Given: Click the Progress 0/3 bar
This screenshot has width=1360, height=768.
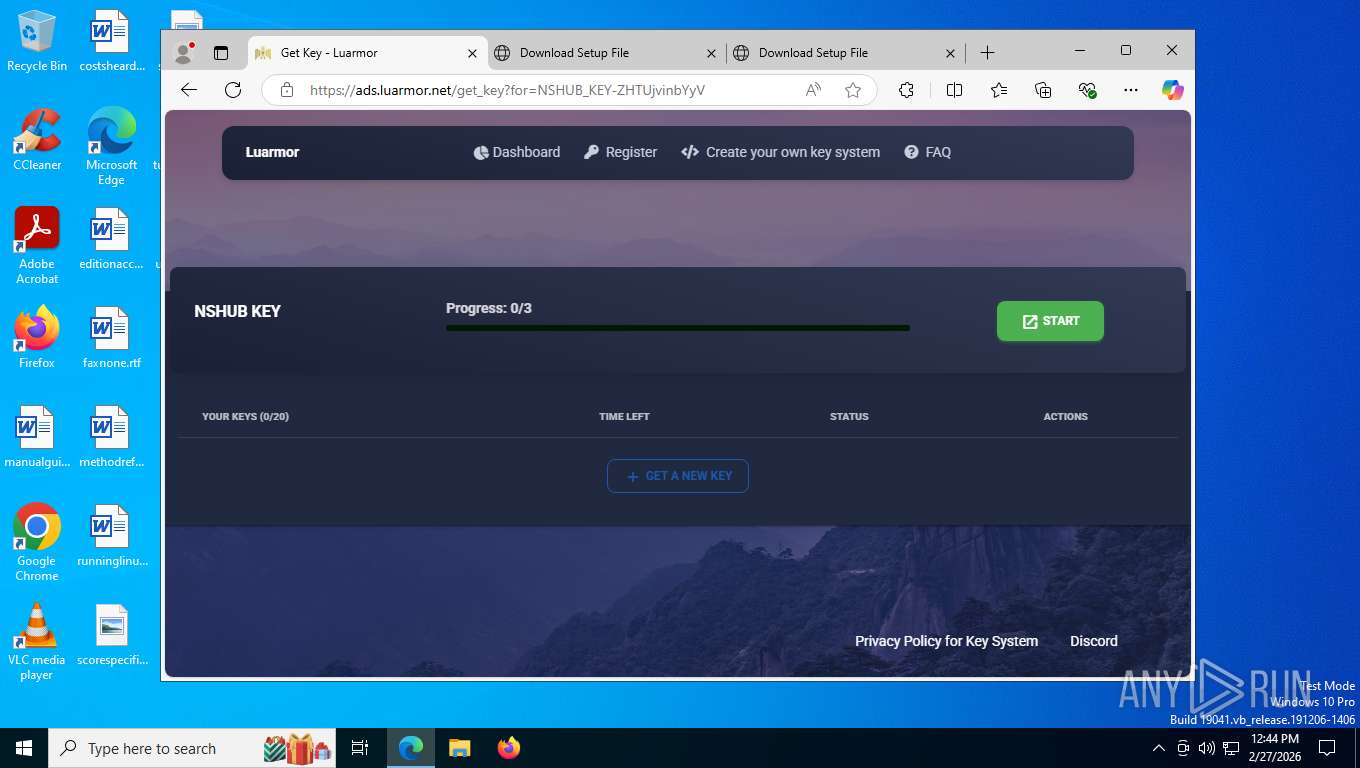Looking at the screenshot, I should [x=678, y=328].
